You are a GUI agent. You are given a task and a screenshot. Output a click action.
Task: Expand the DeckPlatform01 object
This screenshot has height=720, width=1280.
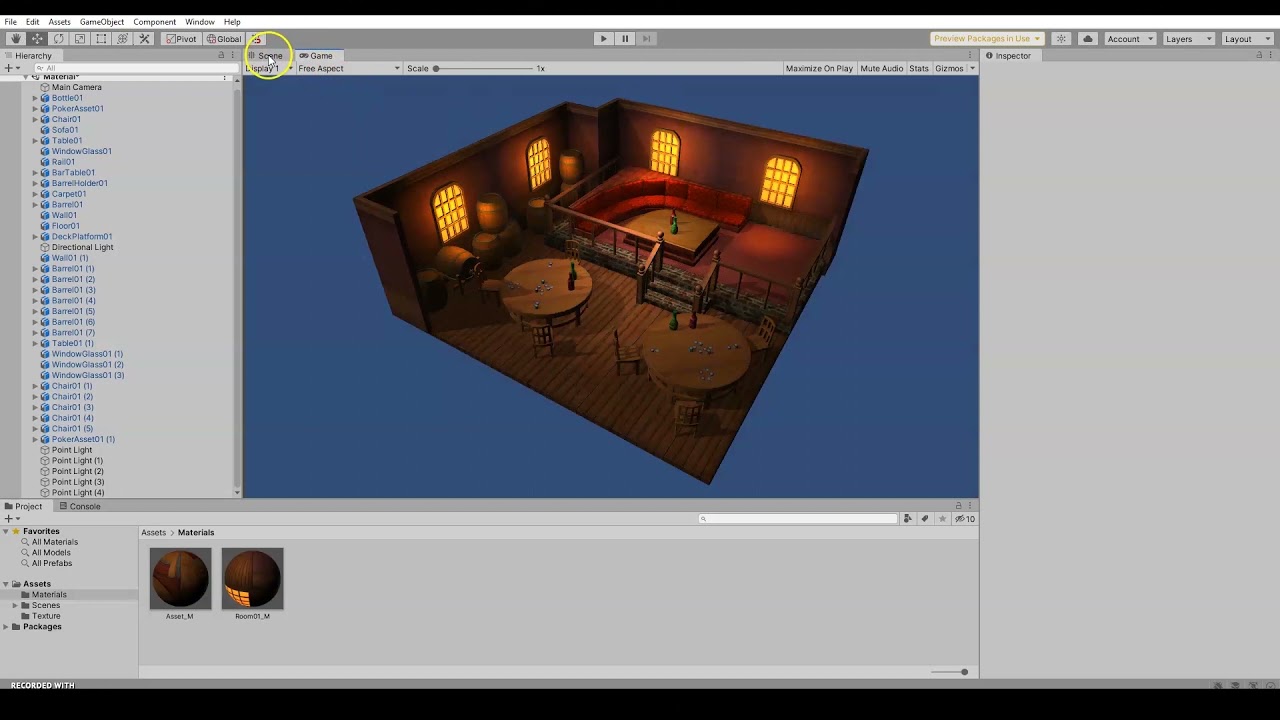click(x=35, y=237)
